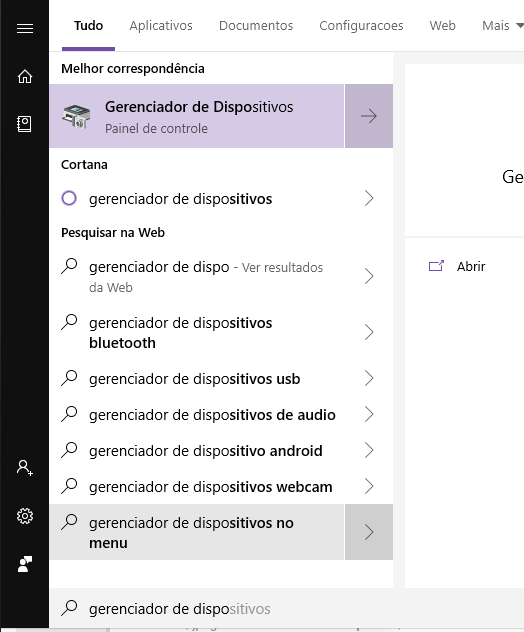
Task: Expand chevron for 'dispositivos no menu' suggestion
Action: click(369, 532)
